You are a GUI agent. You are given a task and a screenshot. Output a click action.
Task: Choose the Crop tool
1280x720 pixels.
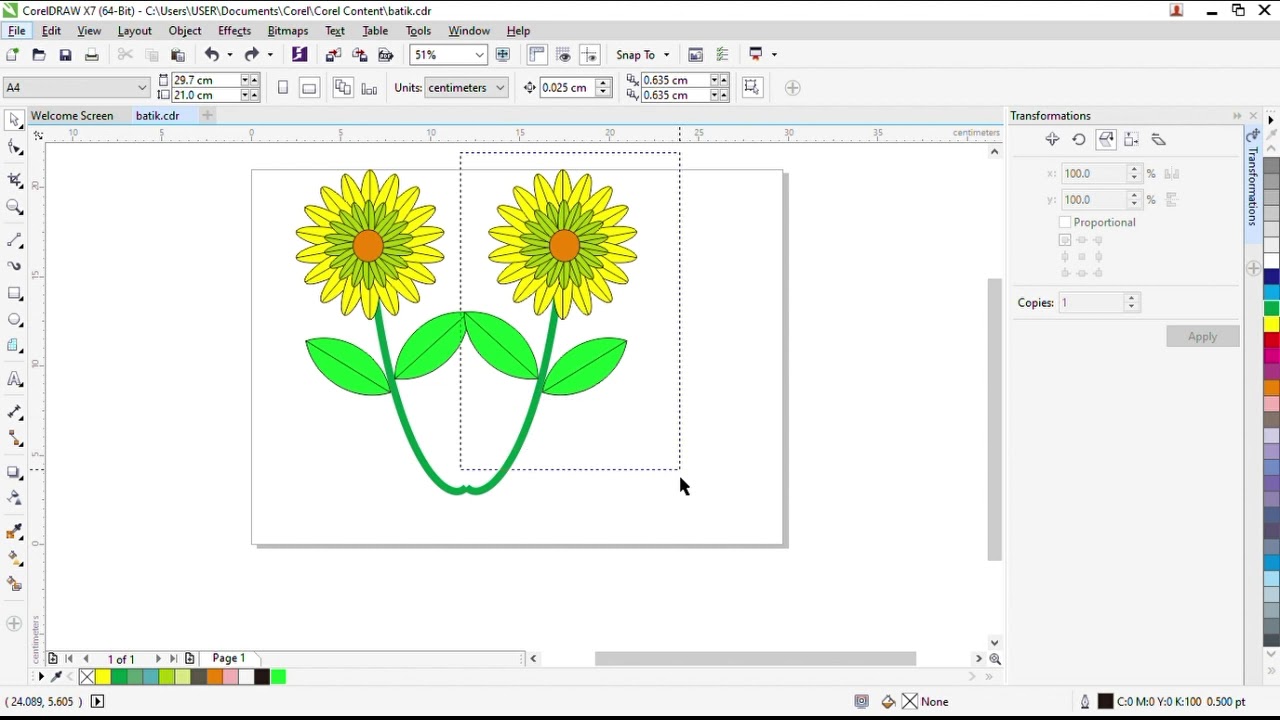(14, 181)
